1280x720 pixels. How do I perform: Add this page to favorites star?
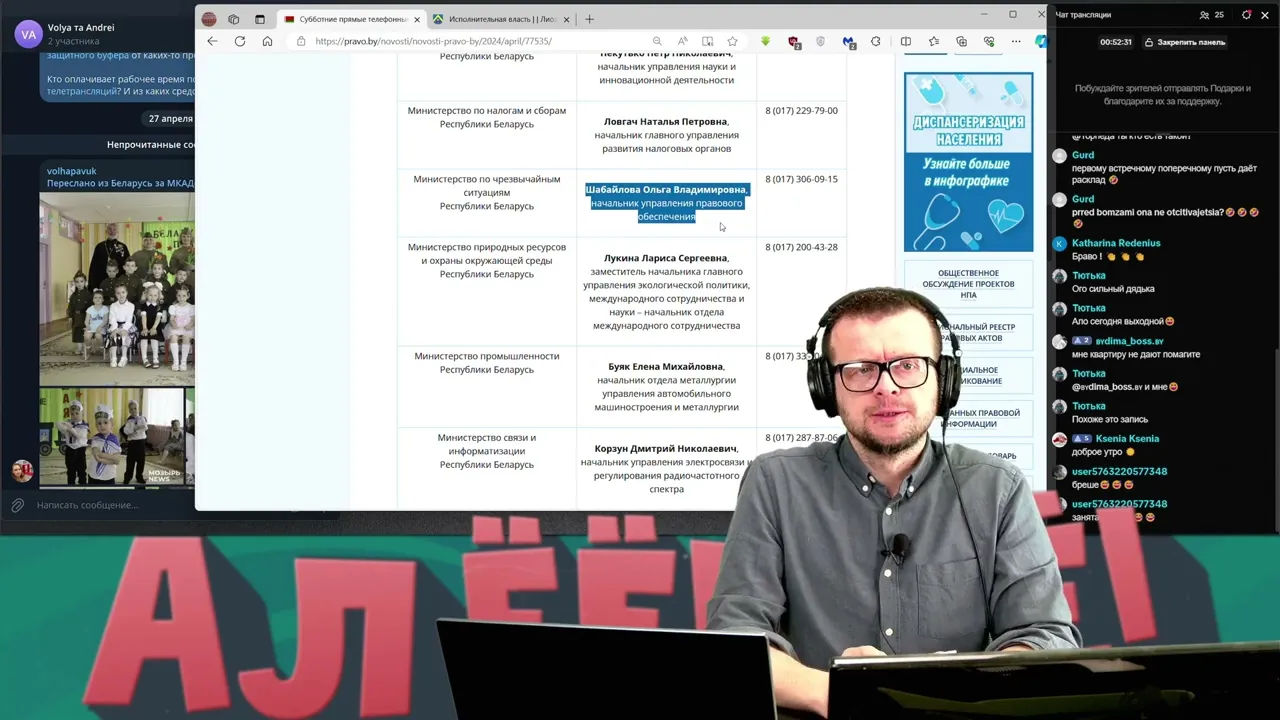[x=732, y=41]
